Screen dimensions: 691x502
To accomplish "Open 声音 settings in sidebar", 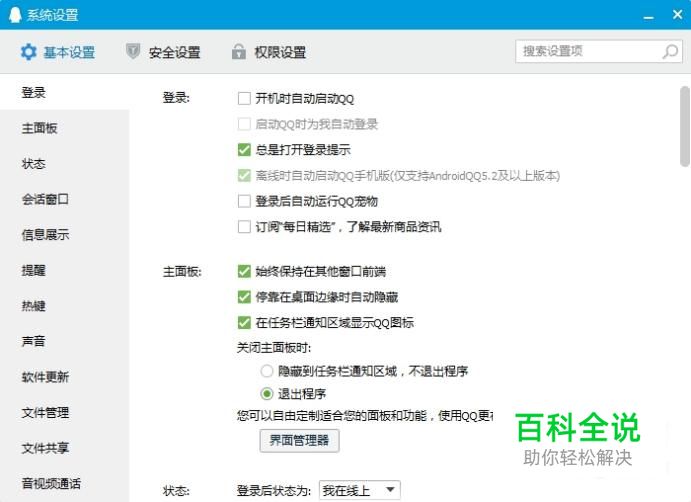I will click(x=64, y=342).
